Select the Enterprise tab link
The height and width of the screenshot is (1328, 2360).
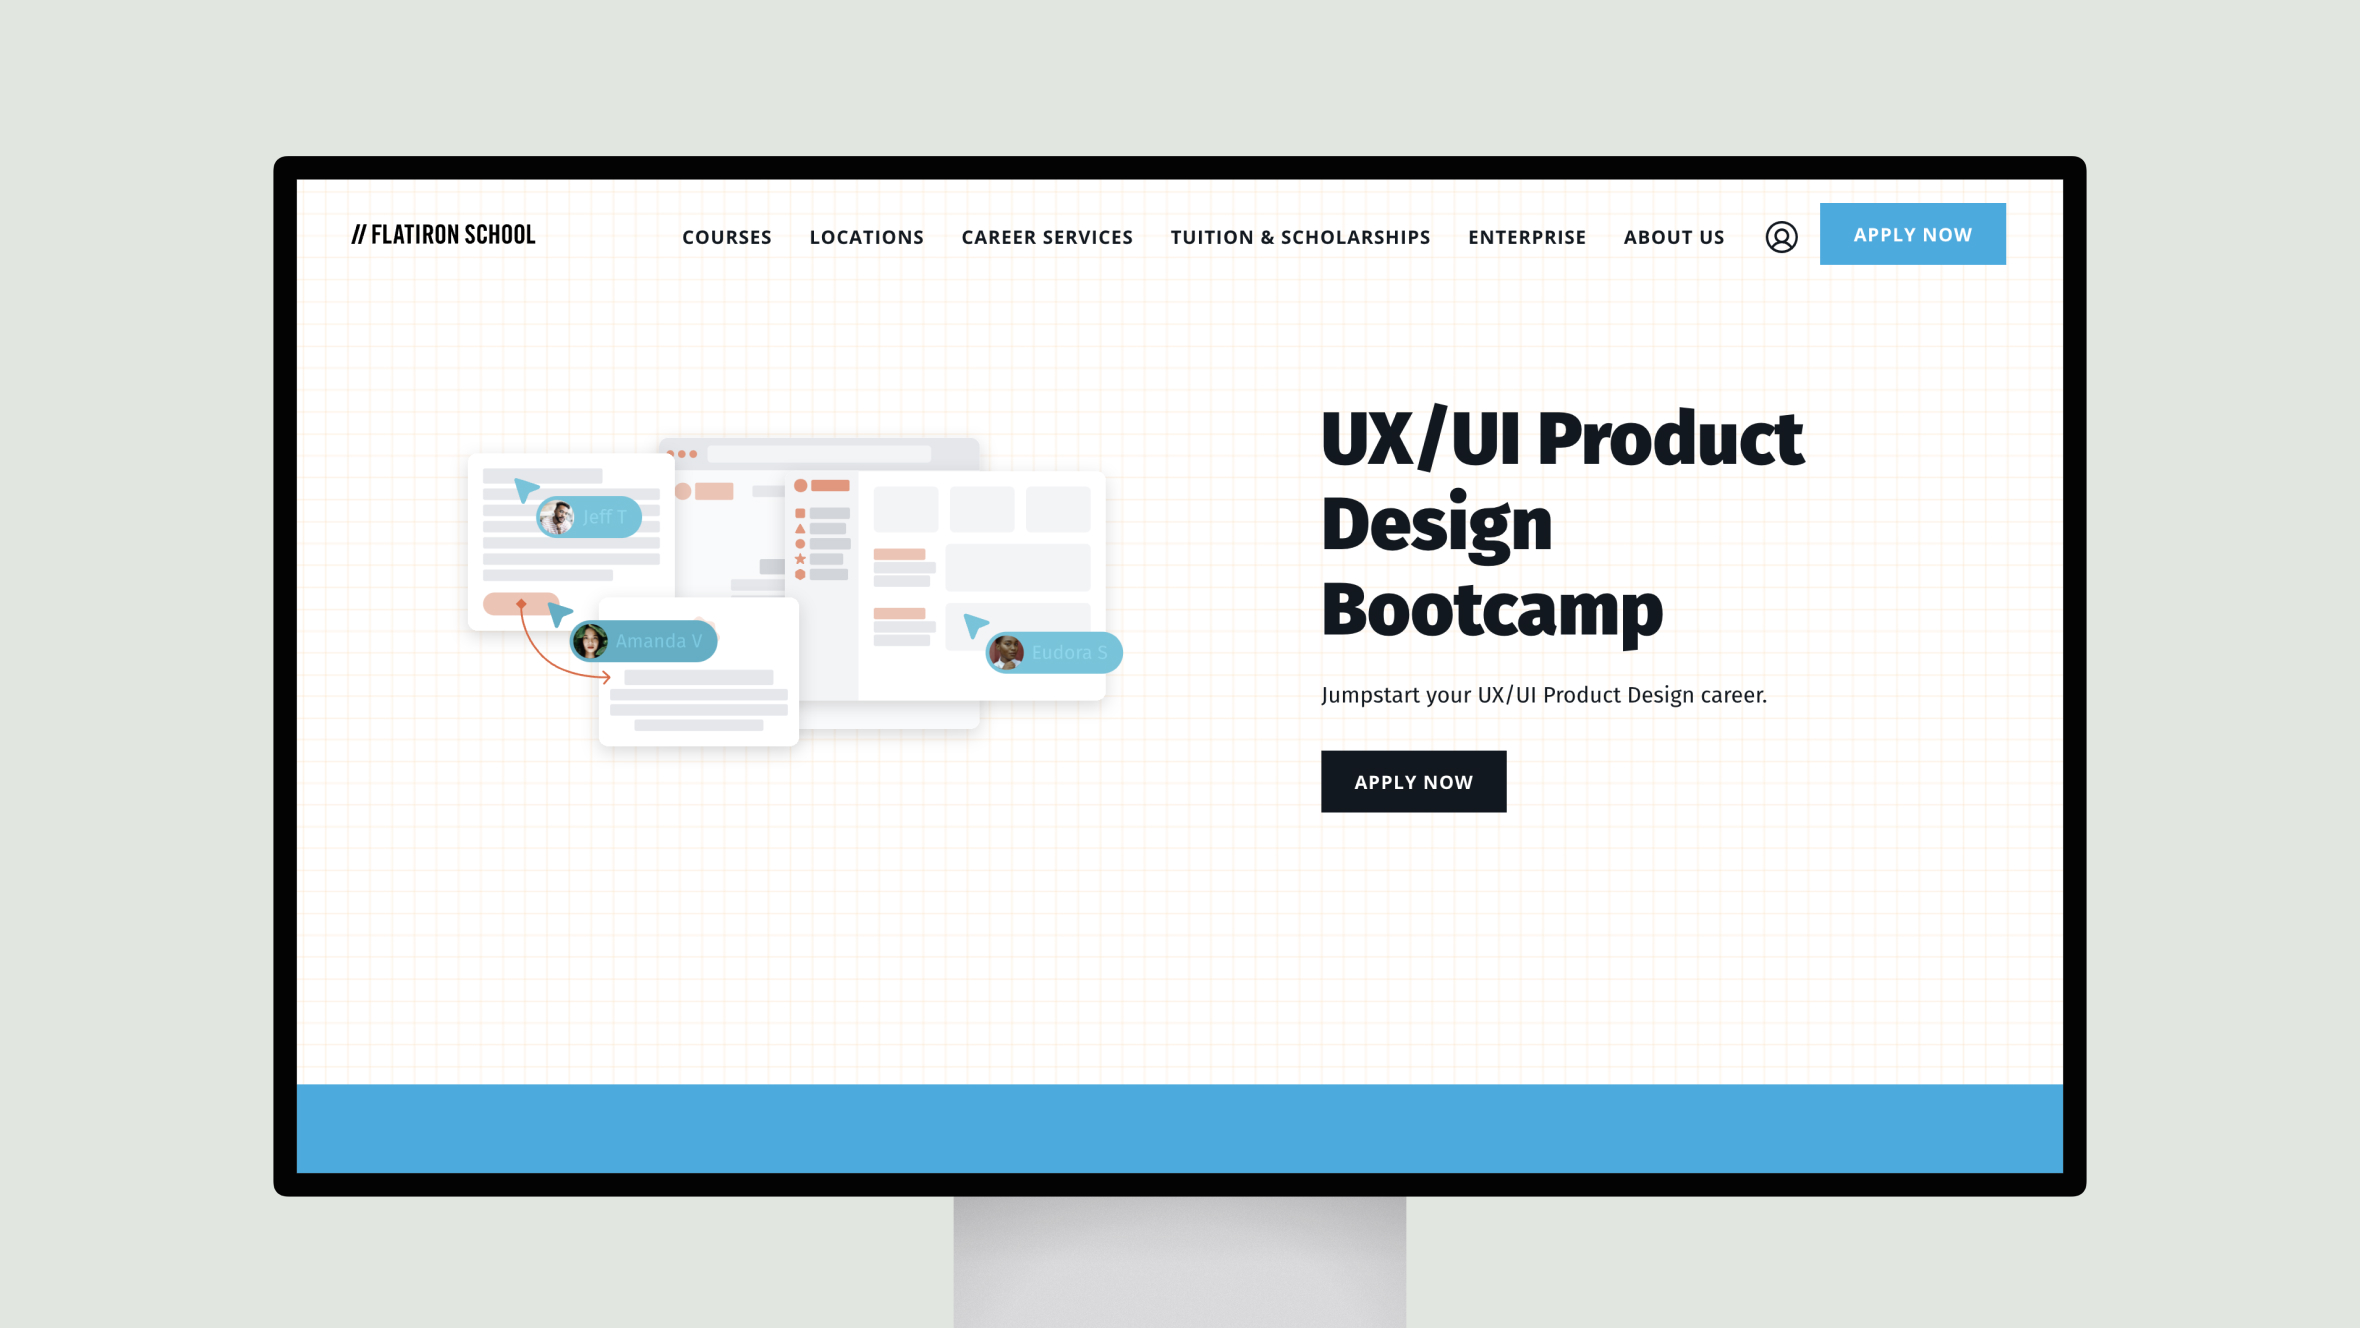click(1527, 235)
